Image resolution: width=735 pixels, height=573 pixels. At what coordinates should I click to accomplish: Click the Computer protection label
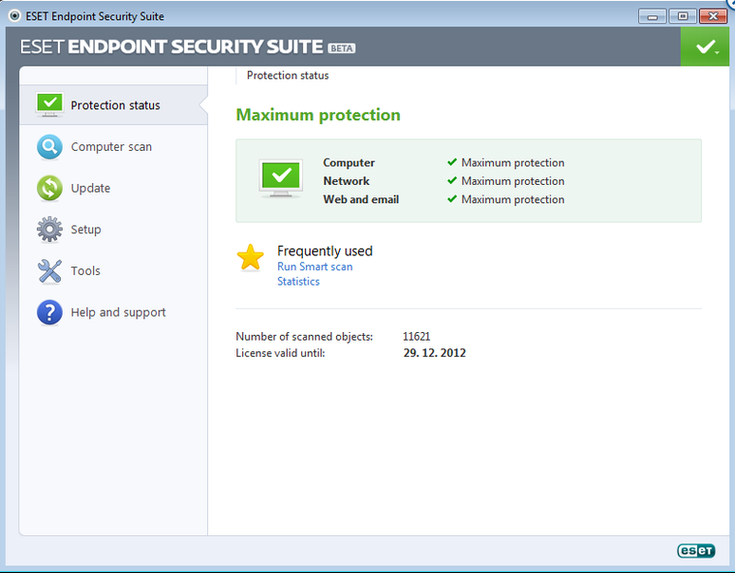pos(349,163)
